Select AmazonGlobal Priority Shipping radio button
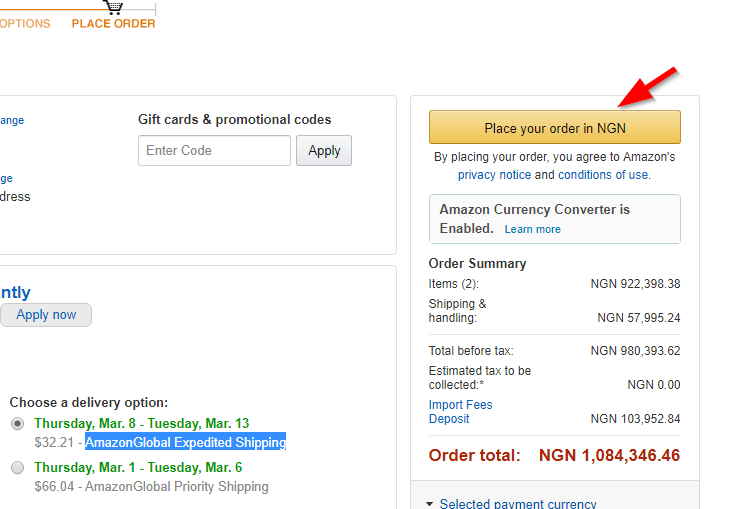 [x=18, y=467]
